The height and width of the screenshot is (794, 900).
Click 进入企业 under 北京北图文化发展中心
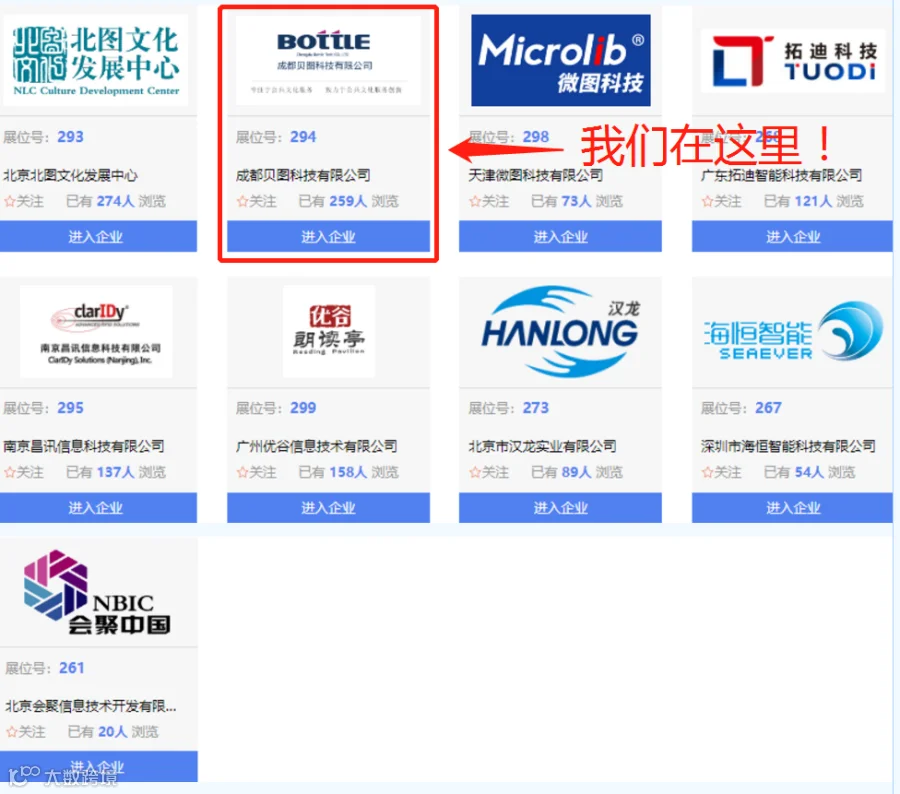98,237
